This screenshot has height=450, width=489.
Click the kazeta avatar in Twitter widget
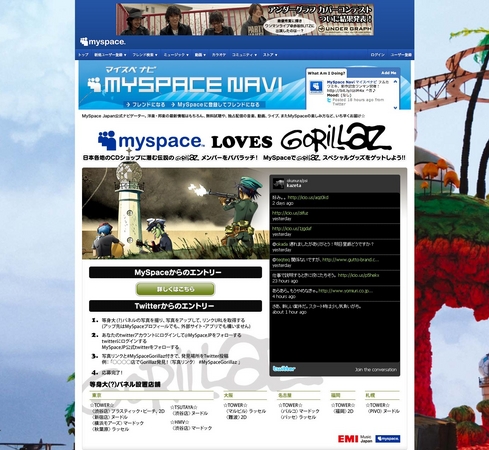tap(279, 183)
